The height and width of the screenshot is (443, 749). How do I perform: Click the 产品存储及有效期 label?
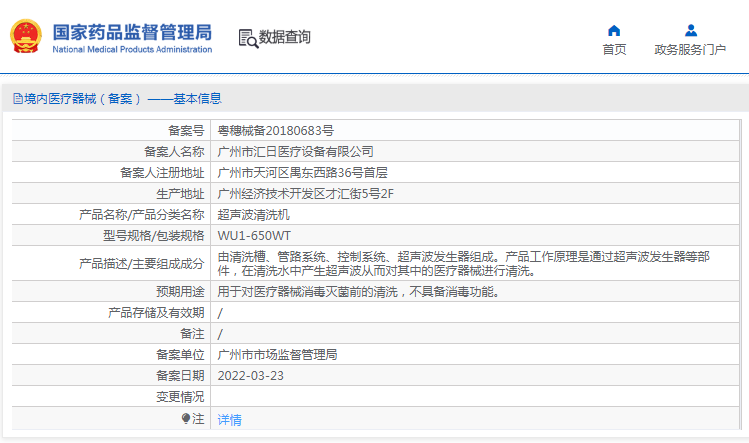coord(156,313)
